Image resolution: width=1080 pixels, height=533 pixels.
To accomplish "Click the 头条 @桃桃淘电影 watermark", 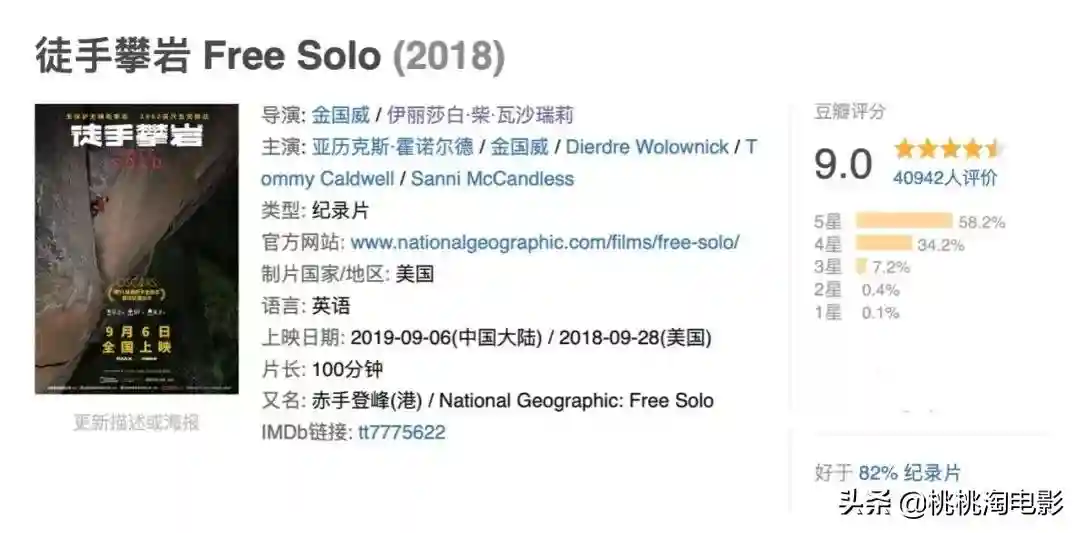I will [950, 502].
